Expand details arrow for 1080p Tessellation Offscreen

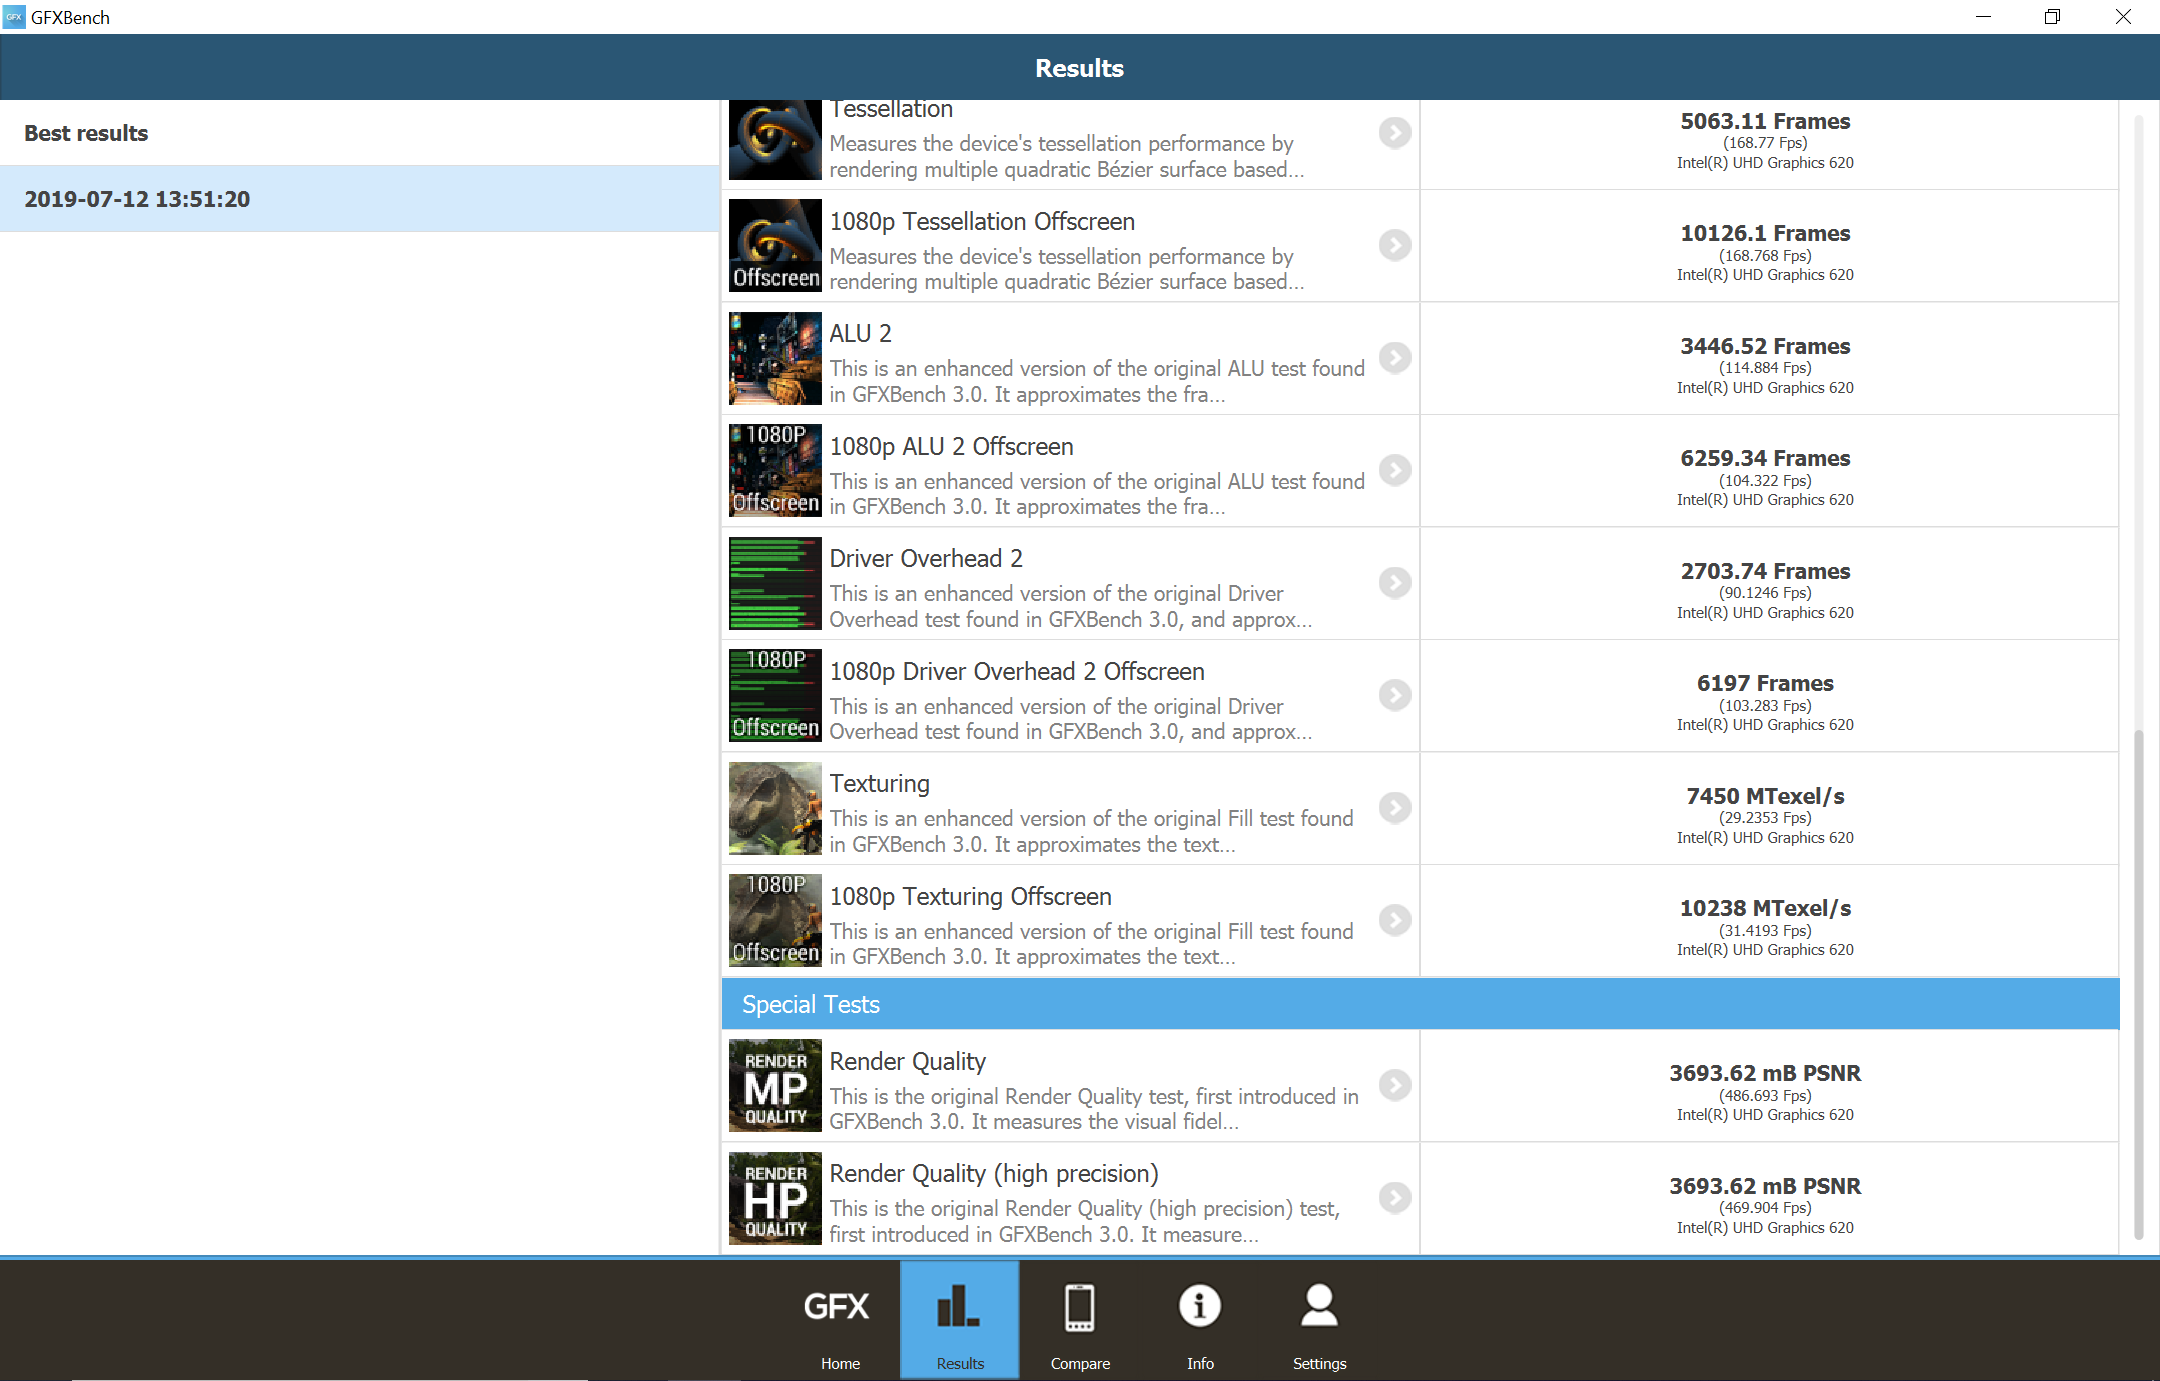pos(1395,245)
